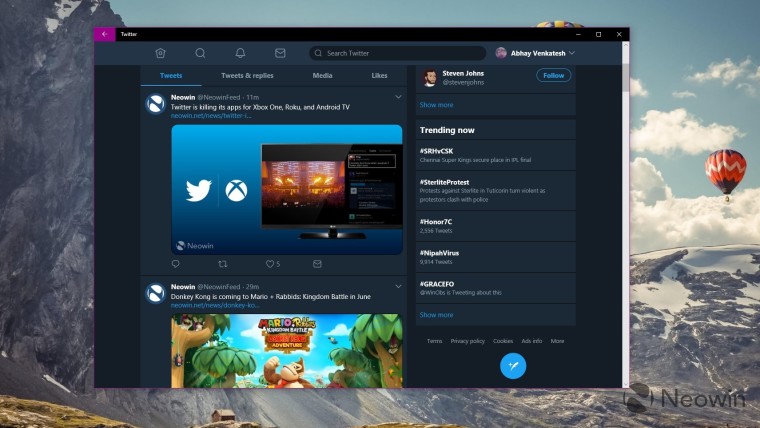The width and height of the screenshot is (760, 428).
Task: Click Steven Johns profile avatar
Action: click(x=429, y=78)
